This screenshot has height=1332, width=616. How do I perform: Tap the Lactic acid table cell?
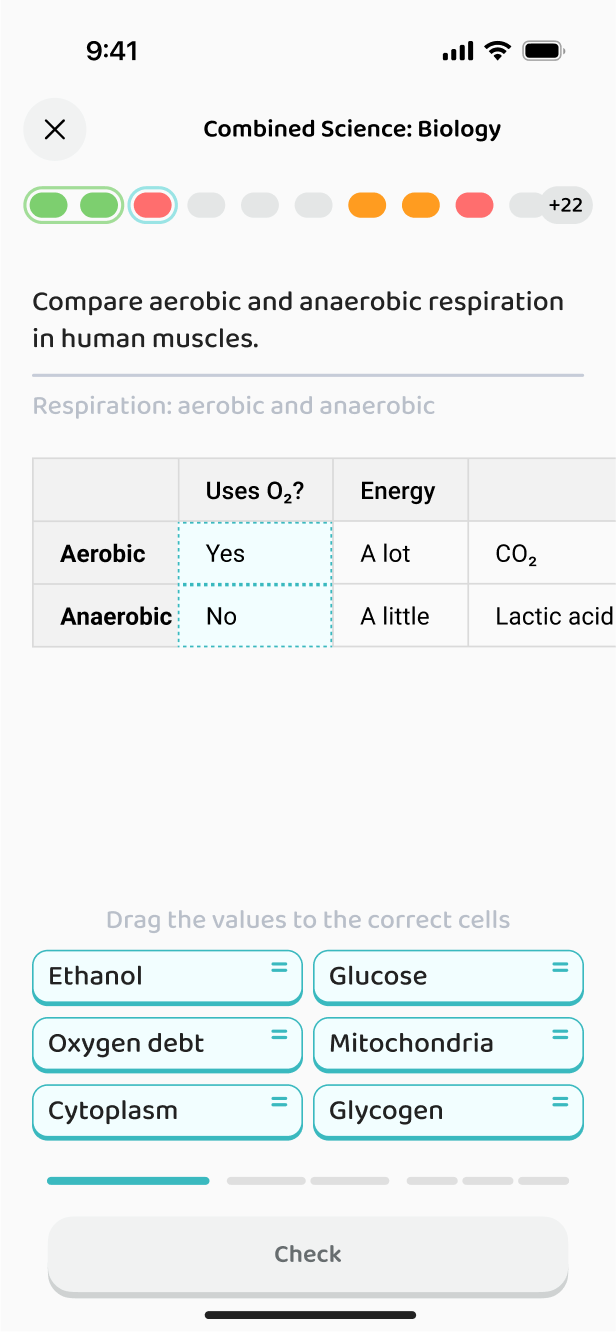coord(542,616)
